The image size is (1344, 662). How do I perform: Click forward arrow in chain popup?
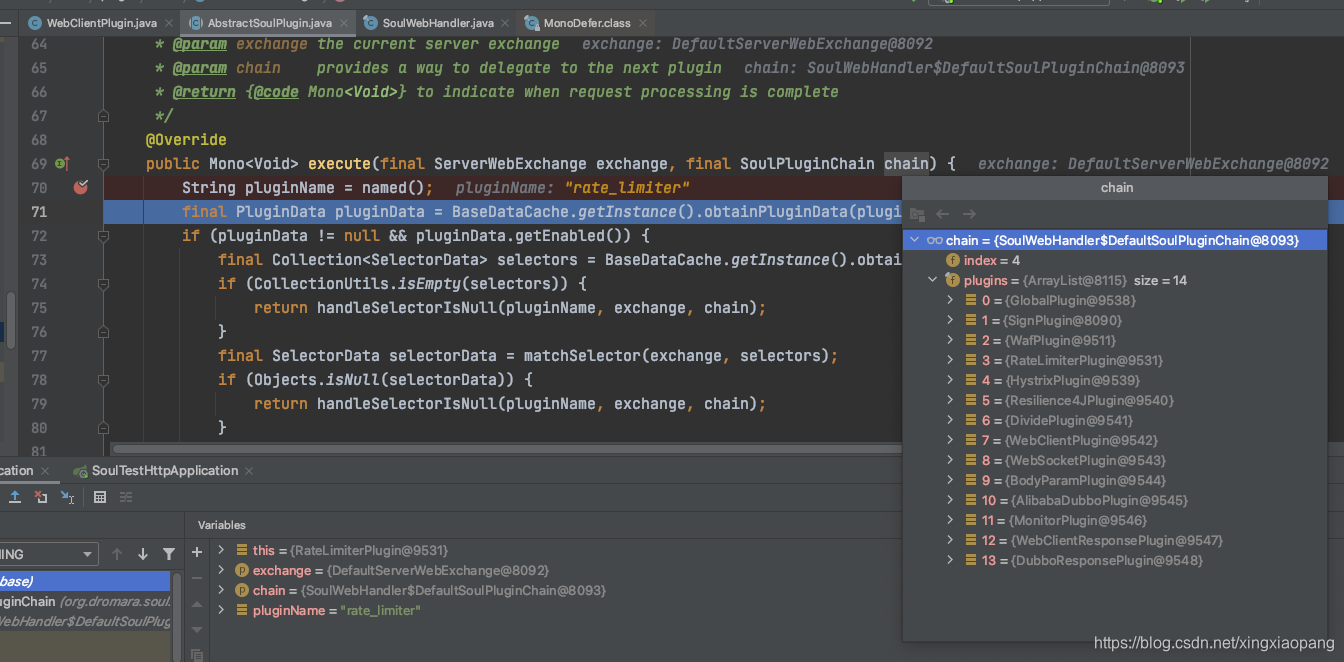pyautogui.click(x=968, y=214)
